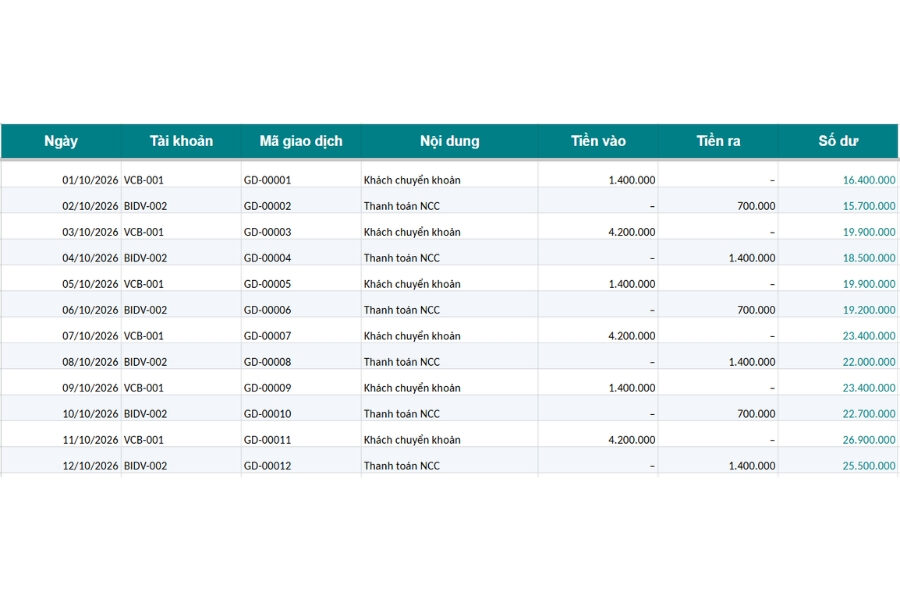Viewport: 900px width, 600px height.
Task: Select the Nội dung column header
Action: 449,141
